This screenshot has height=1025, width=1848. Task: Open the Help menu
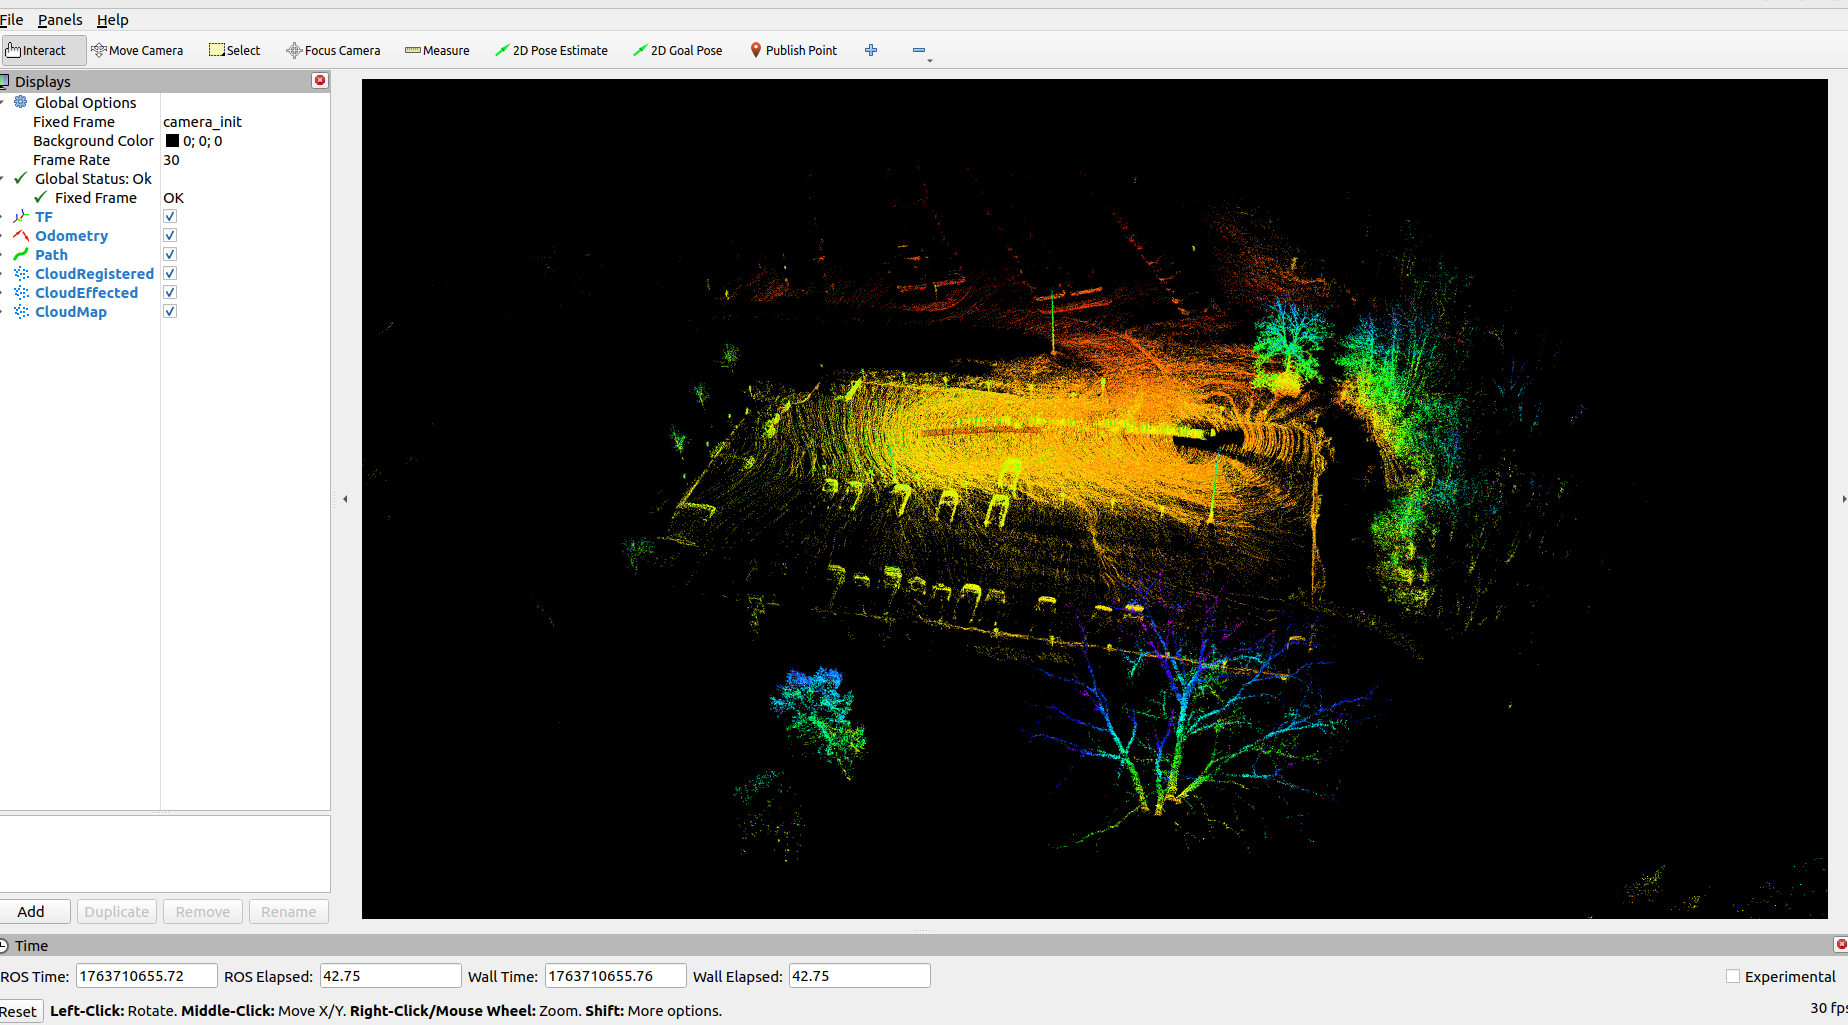click(112, 19)
